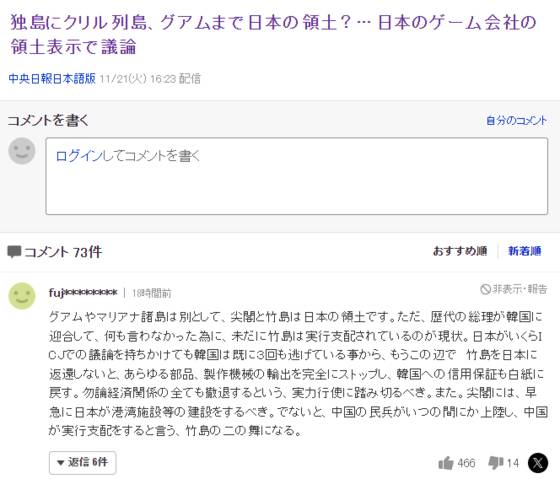Click the 18時間前 comment timestamp

(152, 293)
